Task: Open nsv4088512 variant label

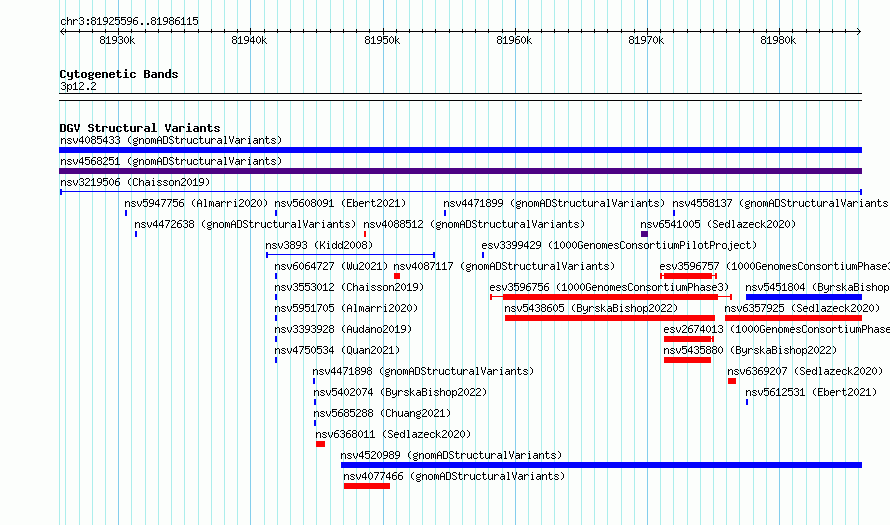Action: coord(474,224)
